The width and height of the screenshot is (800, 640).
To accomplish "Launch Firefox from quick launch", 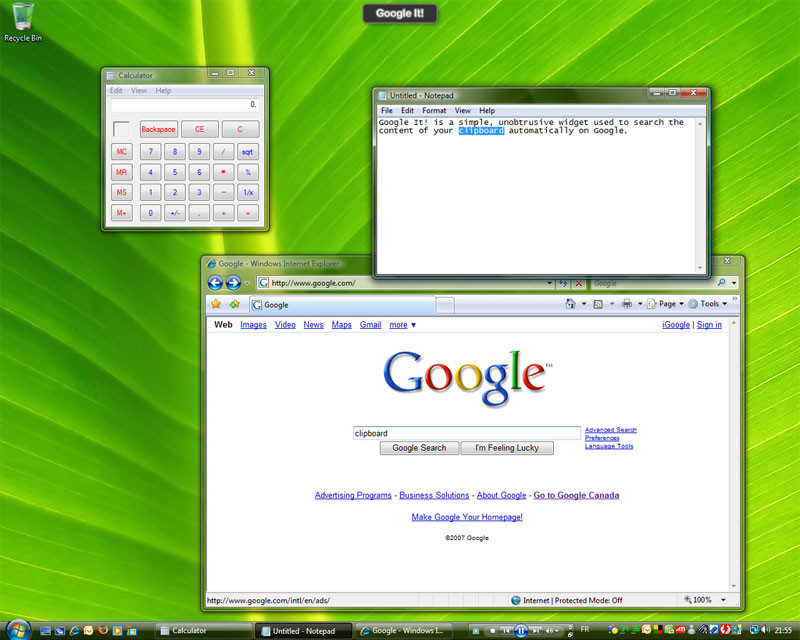I will pyautogui.click(x=103, y=630).
